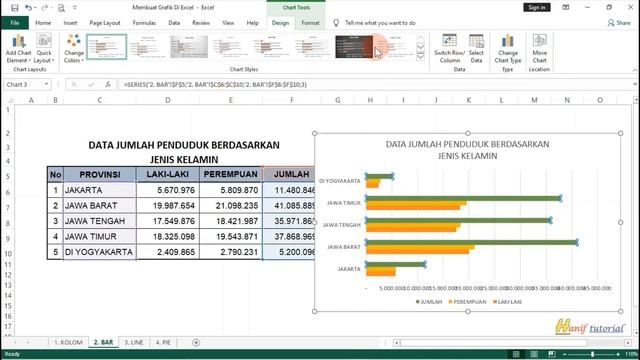Open the File tab
The width and height of the screenshot is (640, 360).
tap(15, 23)
